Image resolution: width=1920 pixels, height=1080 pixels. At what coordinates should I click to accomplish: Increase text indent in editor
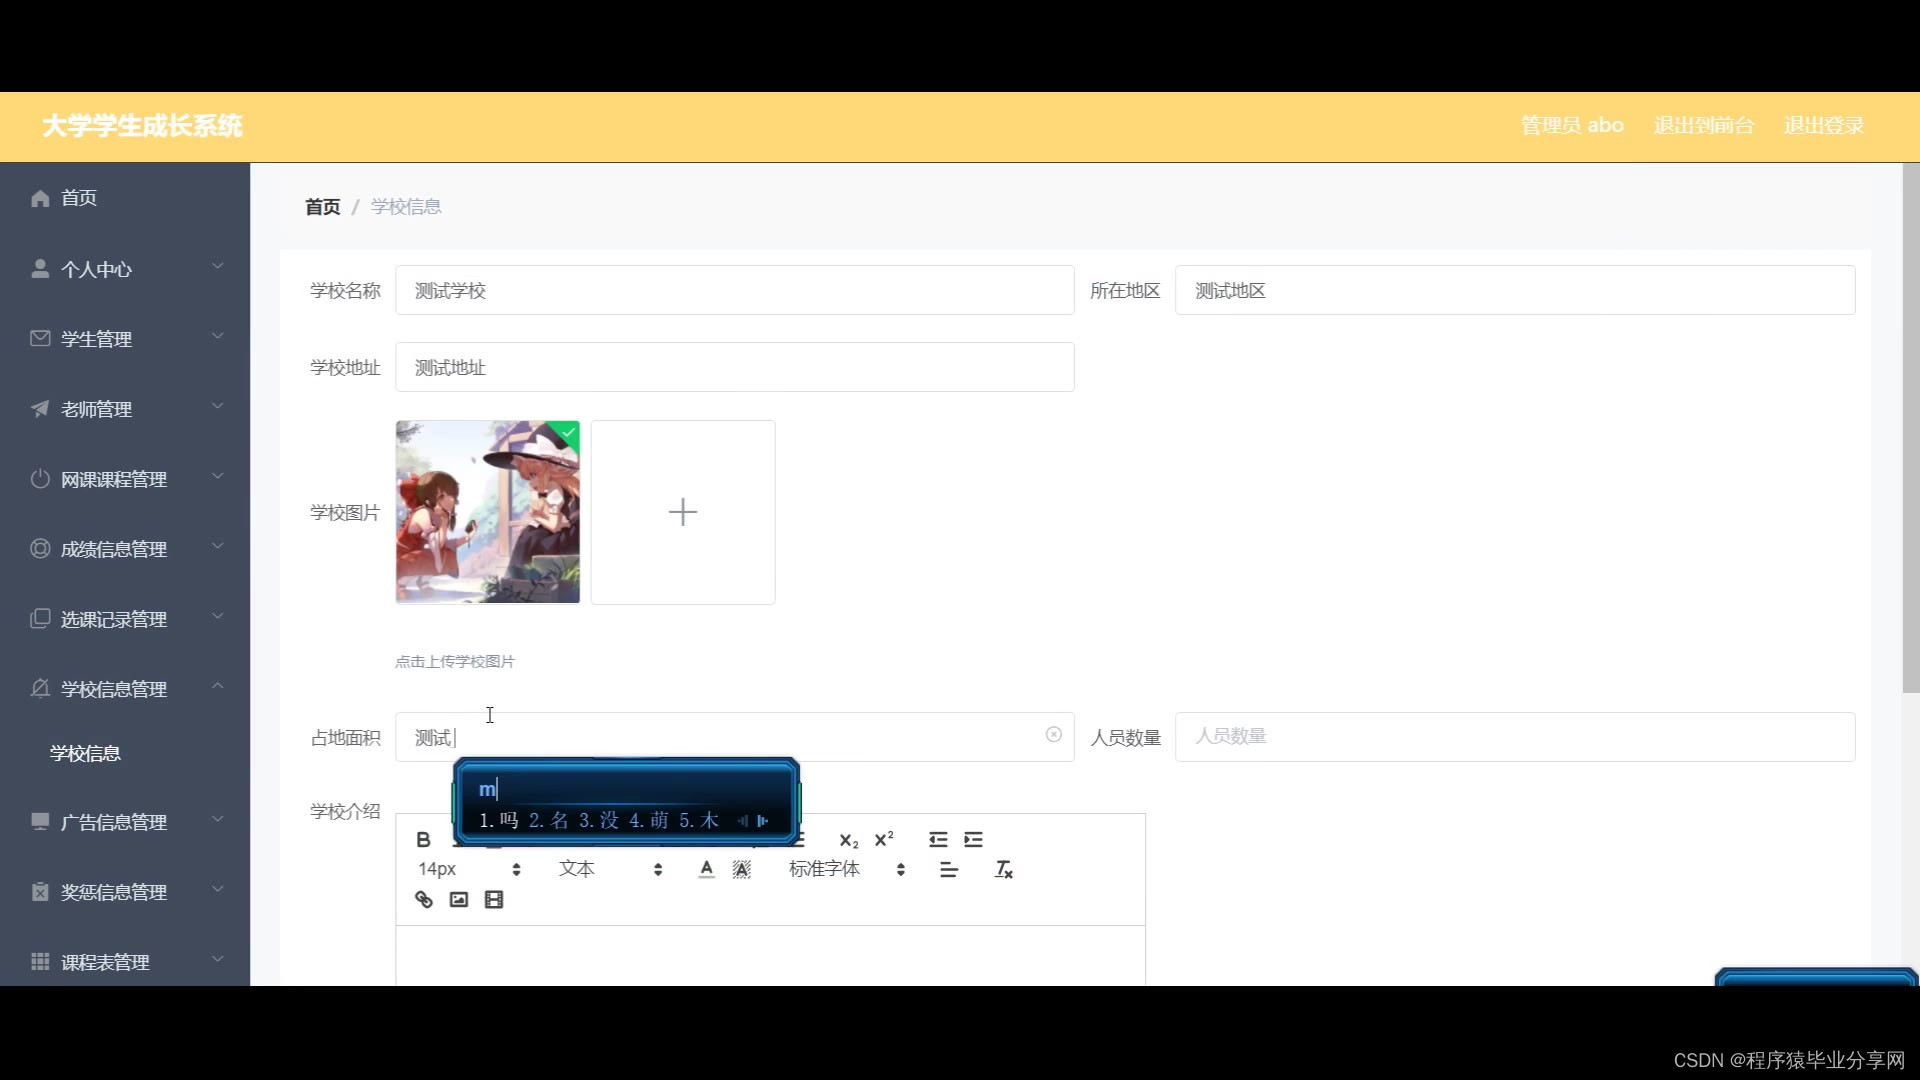973,840
